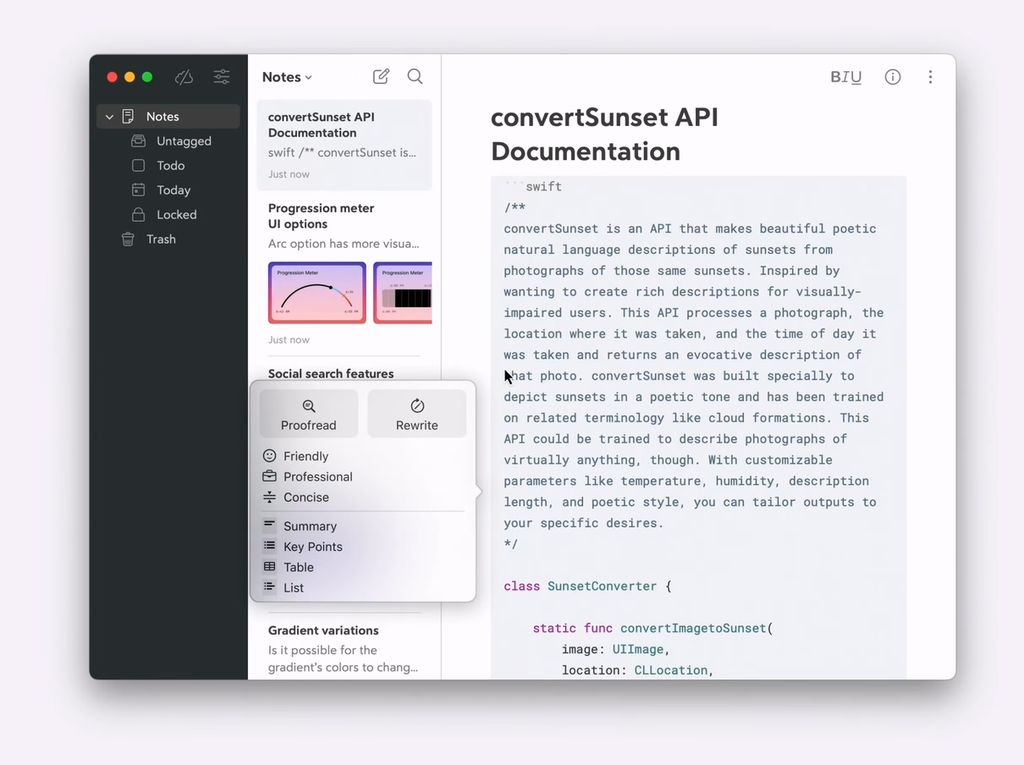This screenshot has height=765, width=1024.
Task: Choose the Friendly tone option
Action: tap(305, 456)
